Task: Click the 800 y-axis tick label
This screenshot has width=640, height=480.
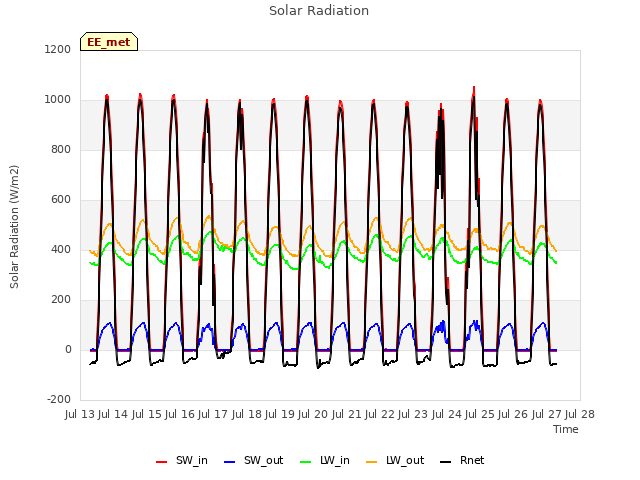Action: pos(61,149)
